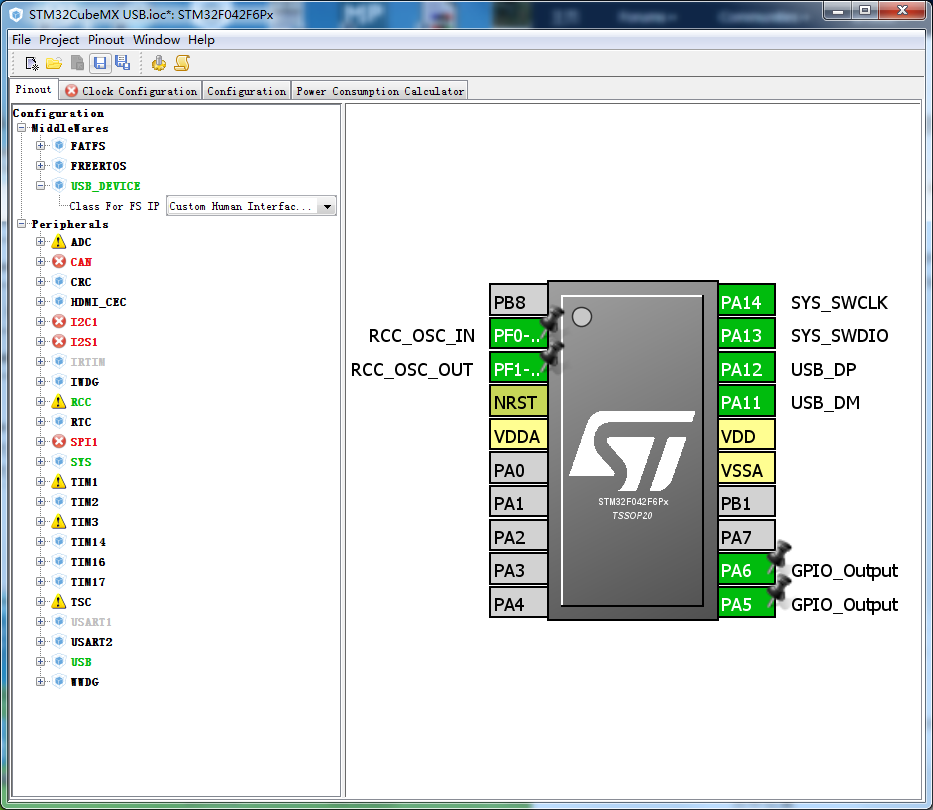This screenshot has width=933, height=810.
Task: Select the TIM14 peripheral label
Action: coord(88,542)
